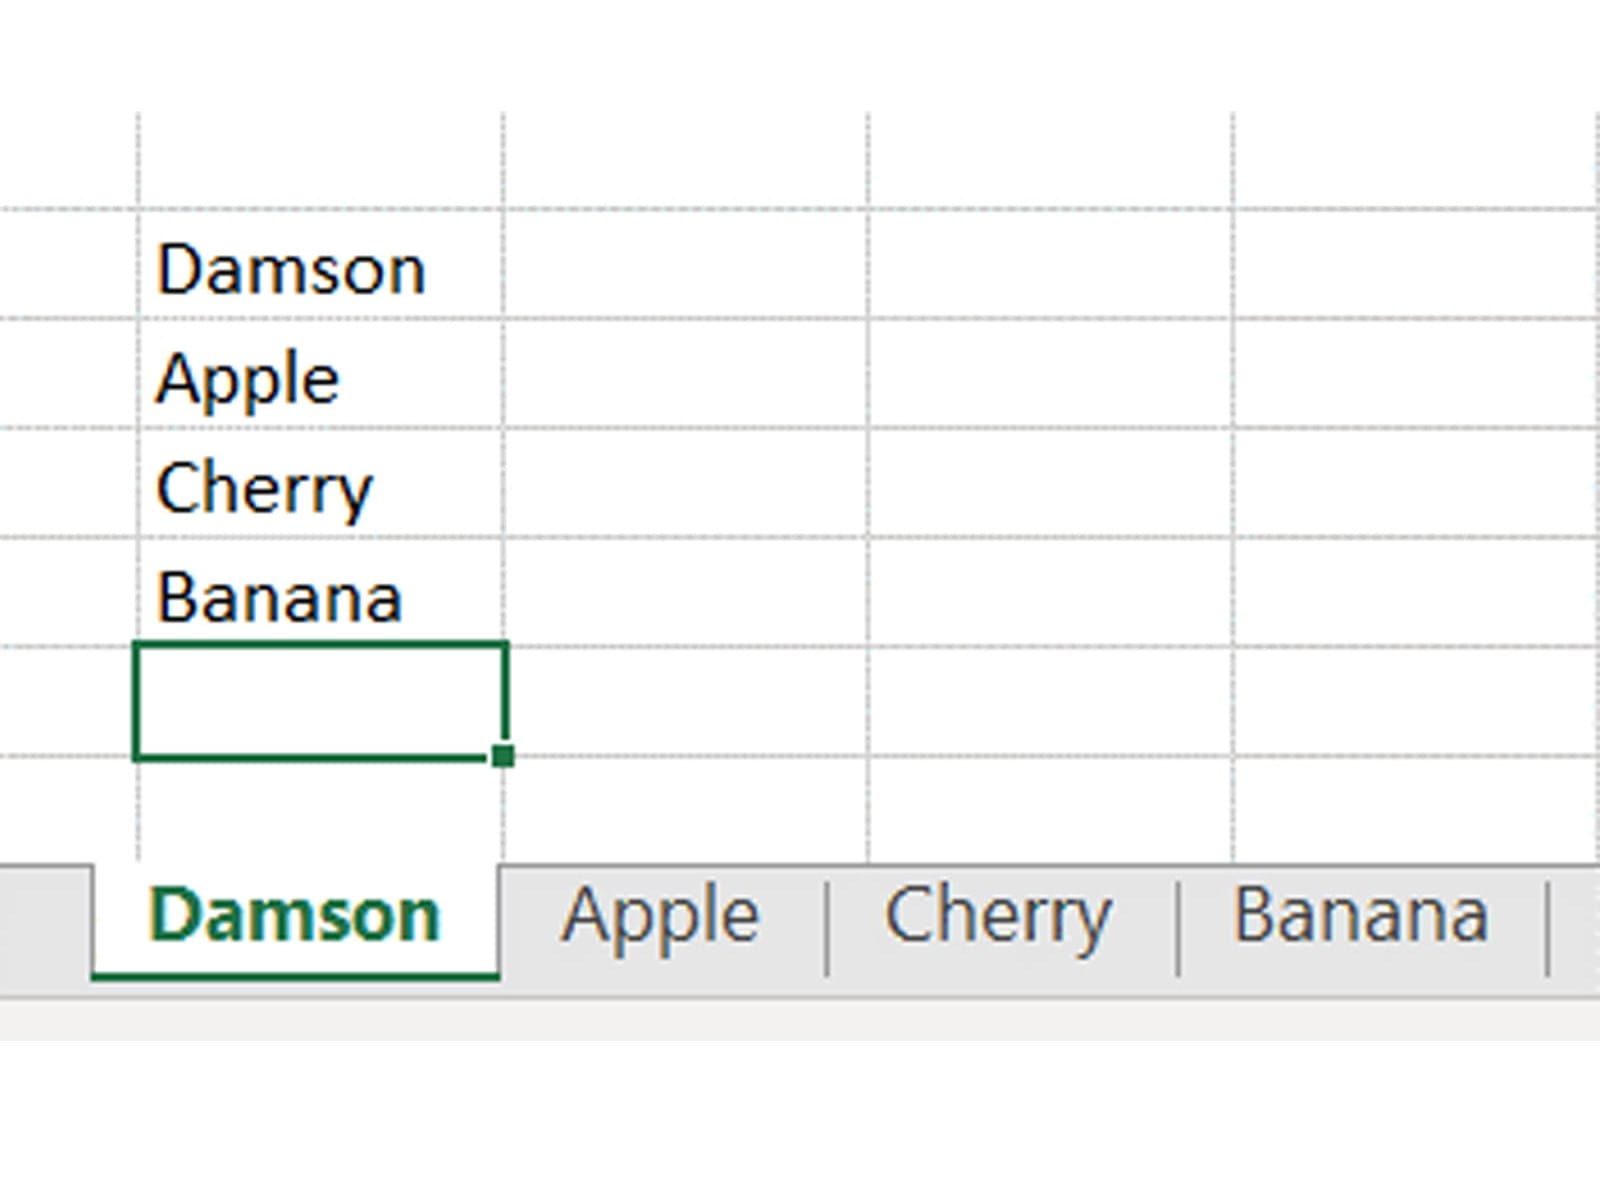
Task: Open the Apple sheet tab
Action: coord(660,917)
